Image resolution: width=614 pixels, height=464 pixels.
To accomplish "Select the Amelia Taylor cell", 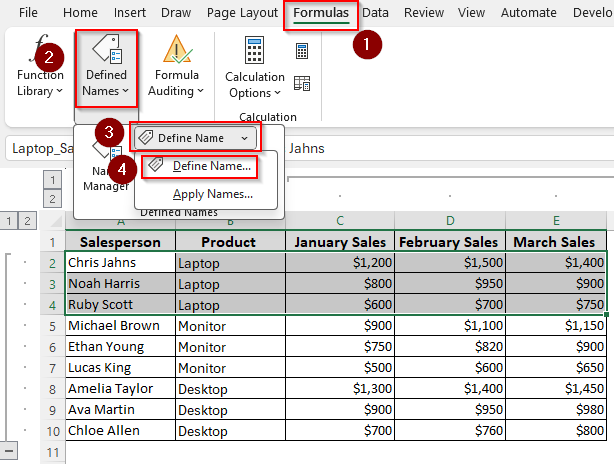I will 120,389.
